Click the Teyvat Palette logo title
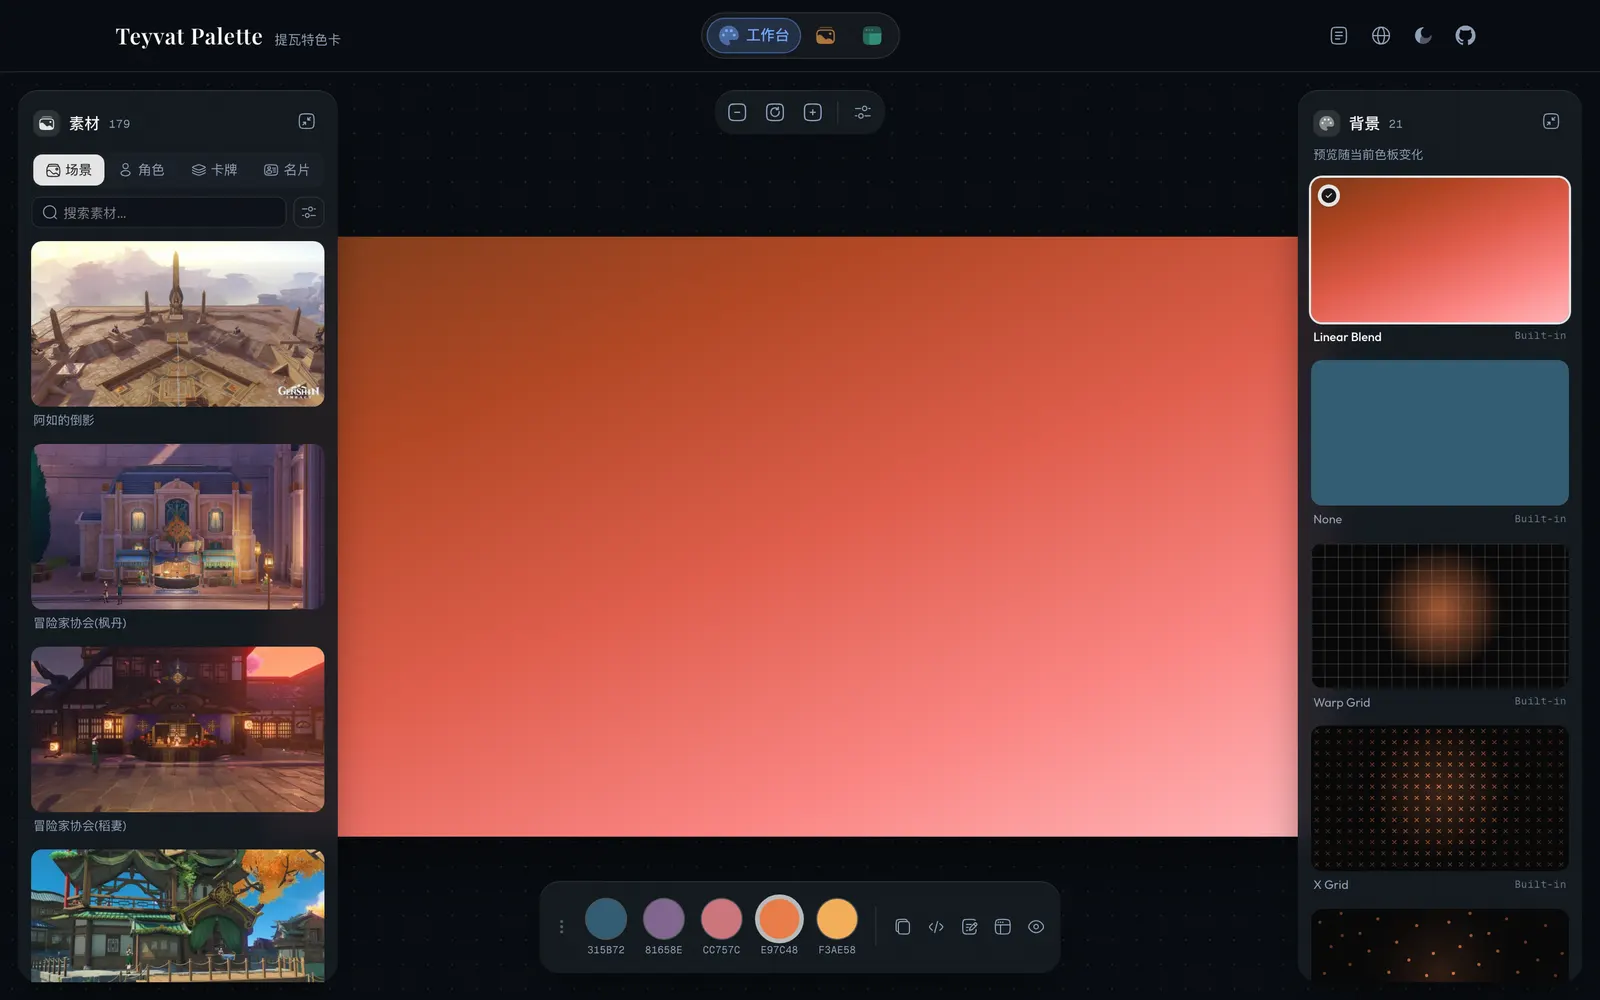The image size is (1600, 1000). point(189,37)
